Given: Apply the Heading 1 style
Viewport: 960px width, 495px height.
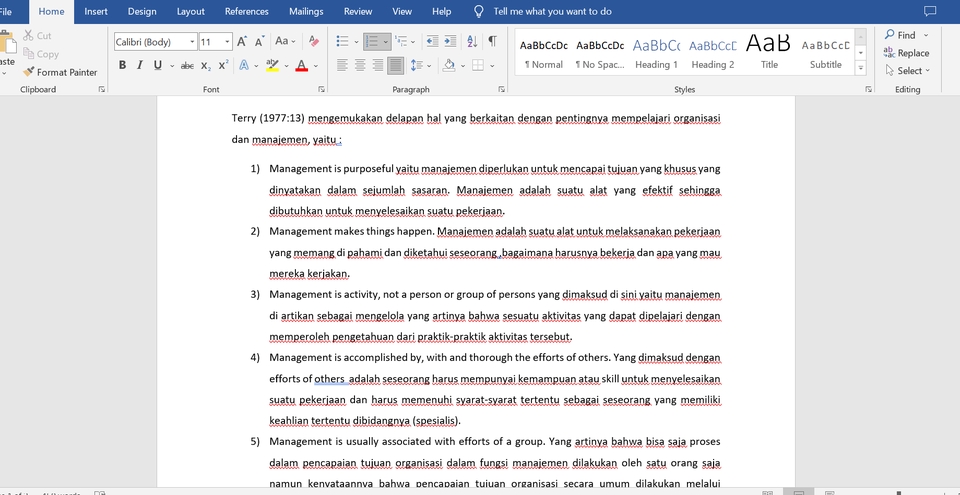Looking at the screenshot, I should coord(656,53).
